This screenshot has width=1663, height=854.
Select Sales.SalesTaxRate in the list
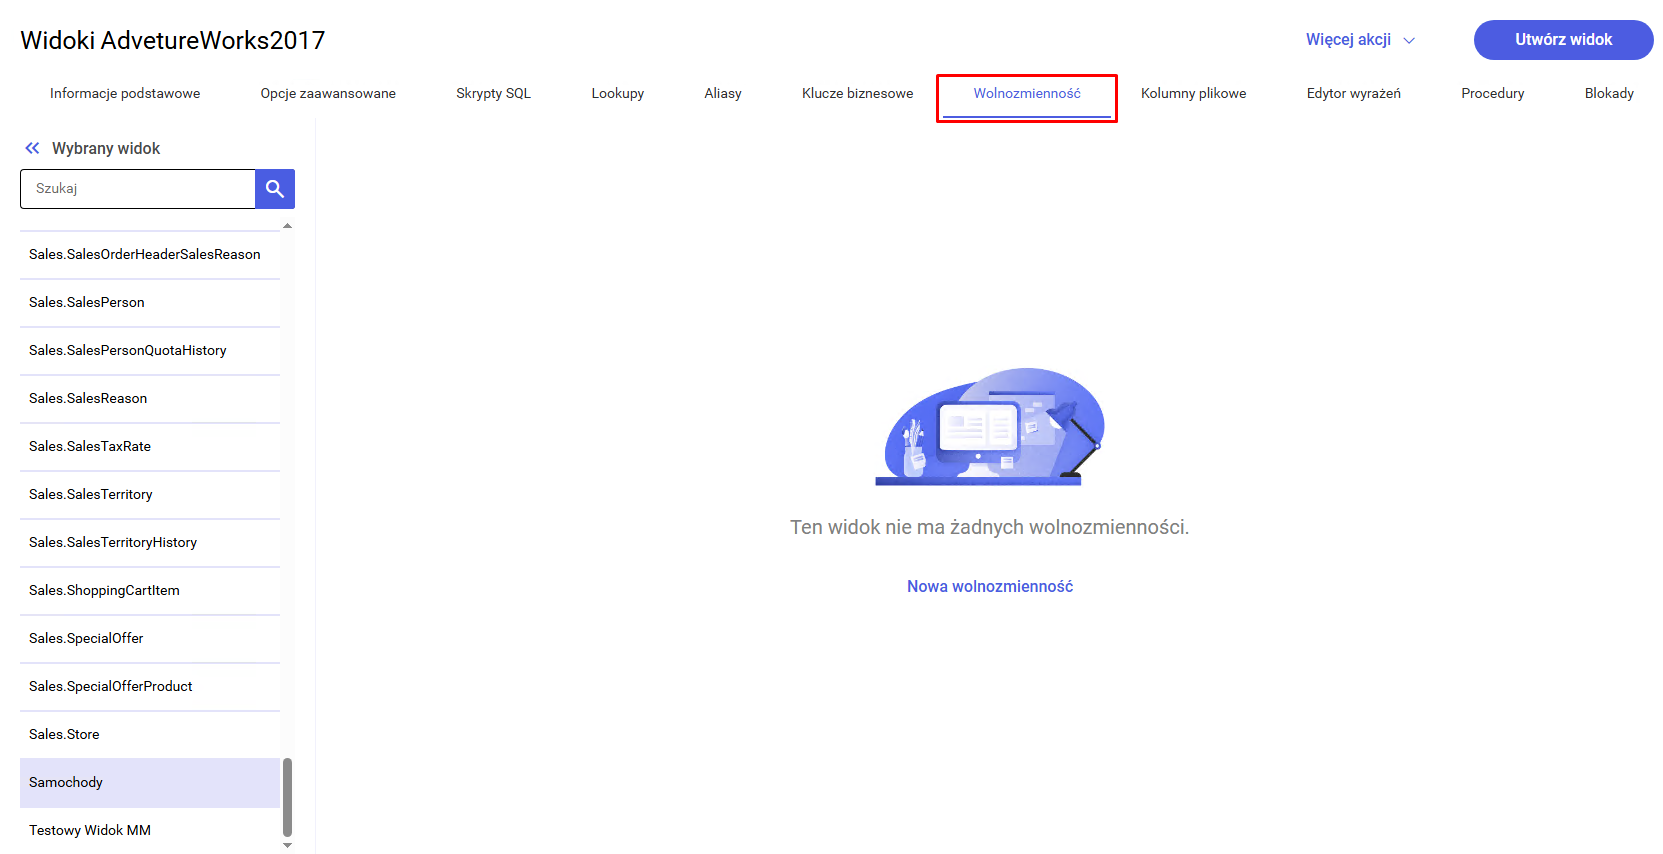150,447
